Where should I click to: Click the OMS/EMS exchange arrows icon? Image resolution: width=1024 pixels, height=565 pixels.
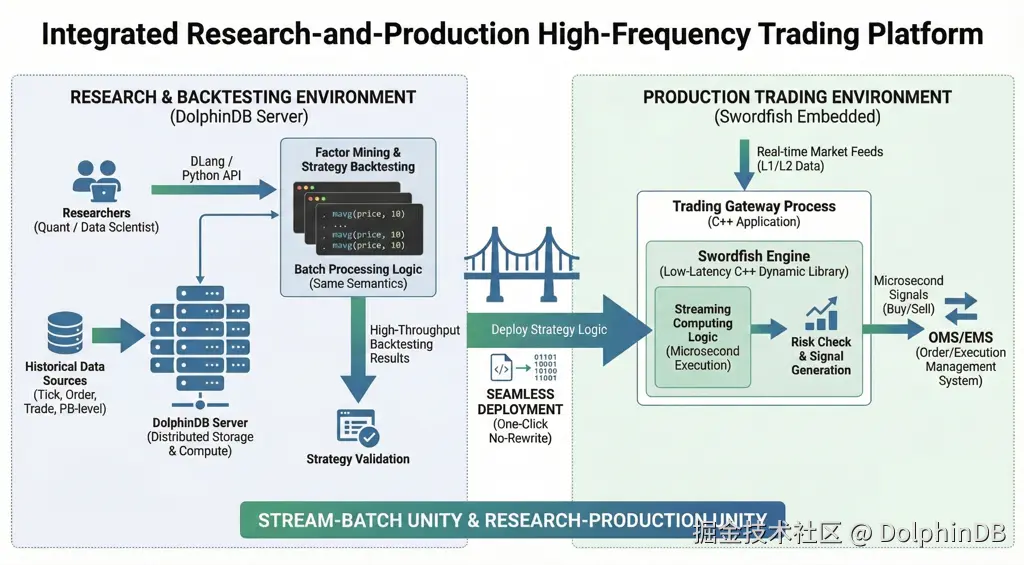pyautogui.click(x=961, y=308)
